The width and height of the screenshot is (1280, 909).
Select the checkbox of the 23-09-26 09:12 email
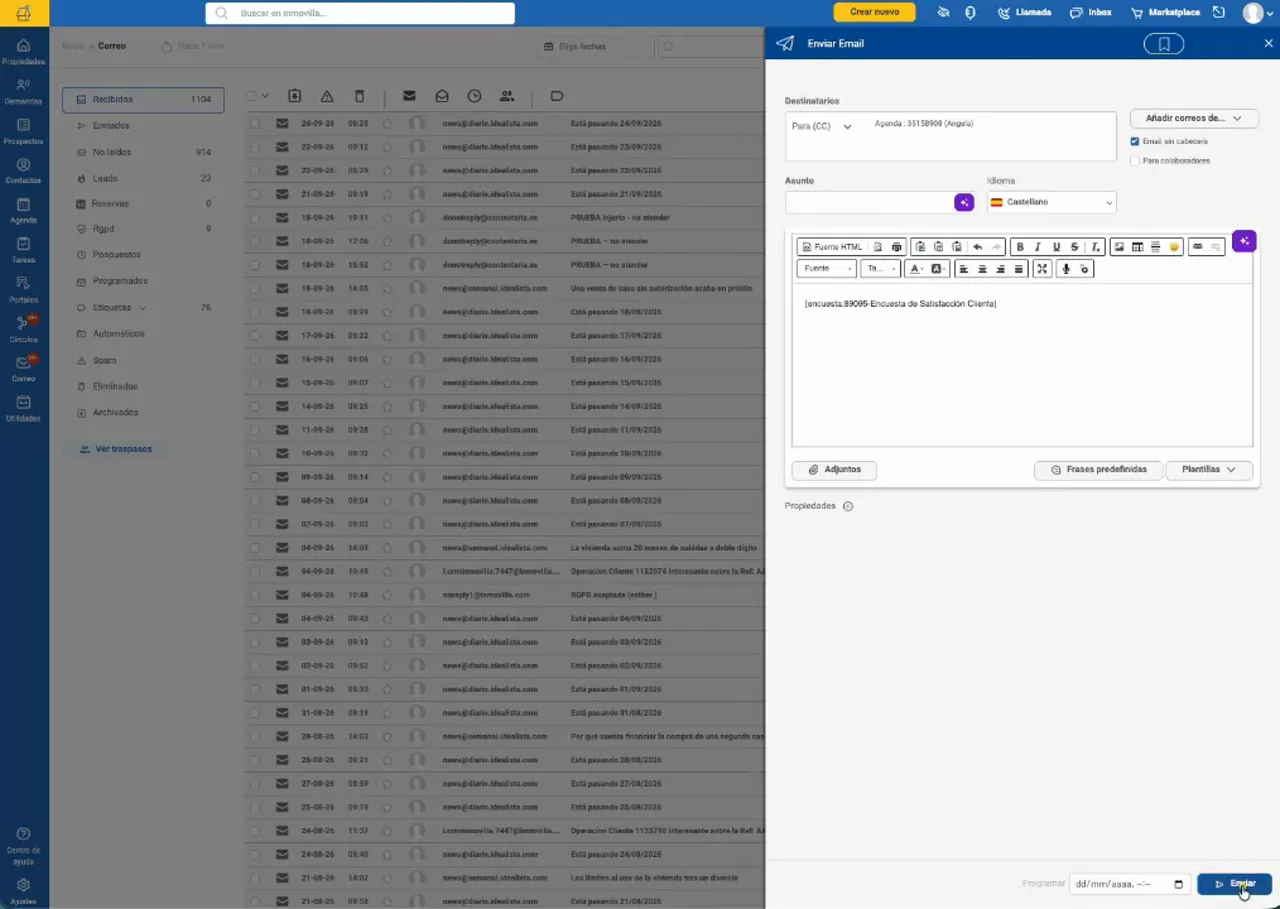[x=255, y=147]
